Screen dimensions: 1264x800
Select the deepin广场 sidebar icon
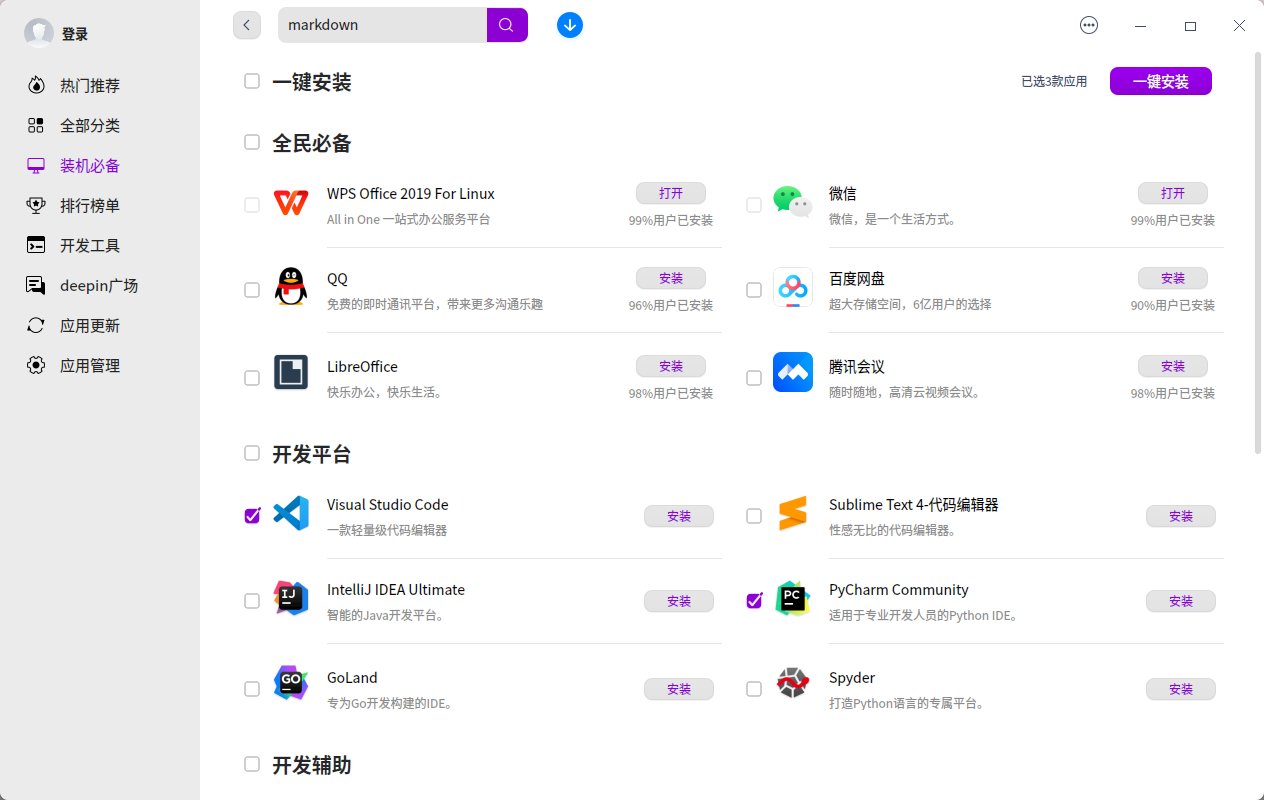coord(35,285)
